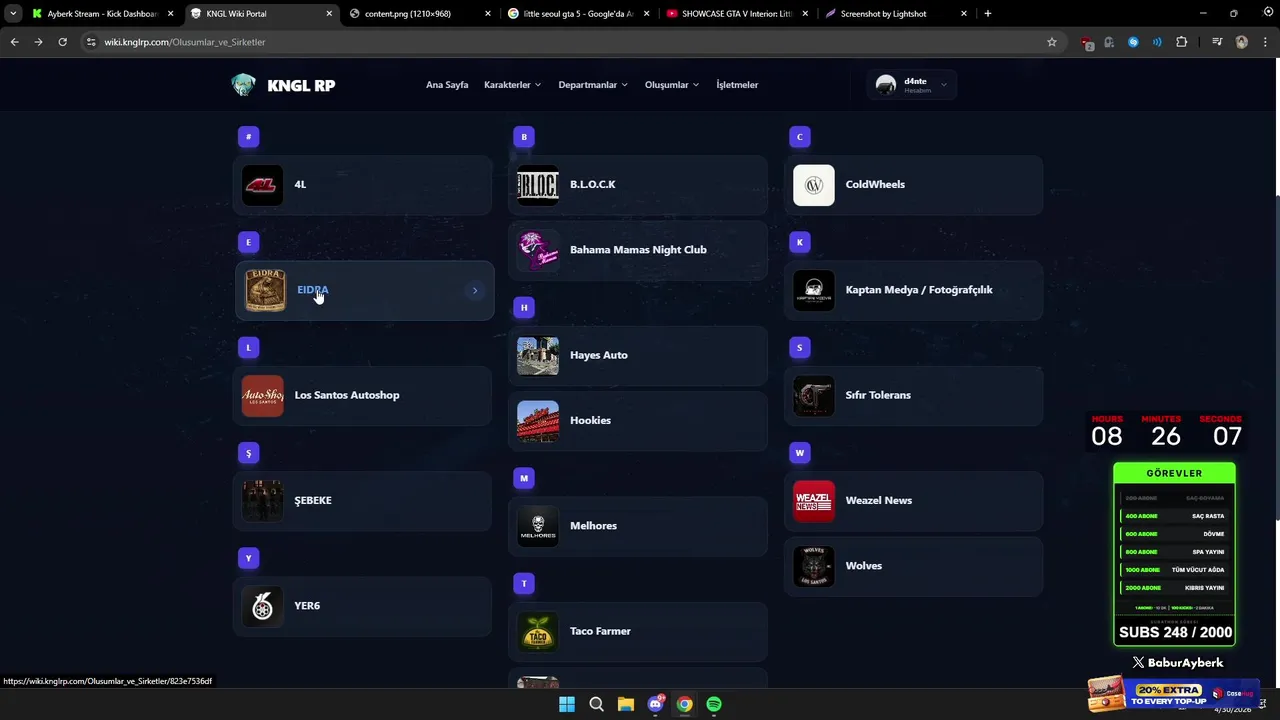Open the media controls icon in Chrome
The height and width of the screenshot is (720, 1280).
tap(1217, 42)
